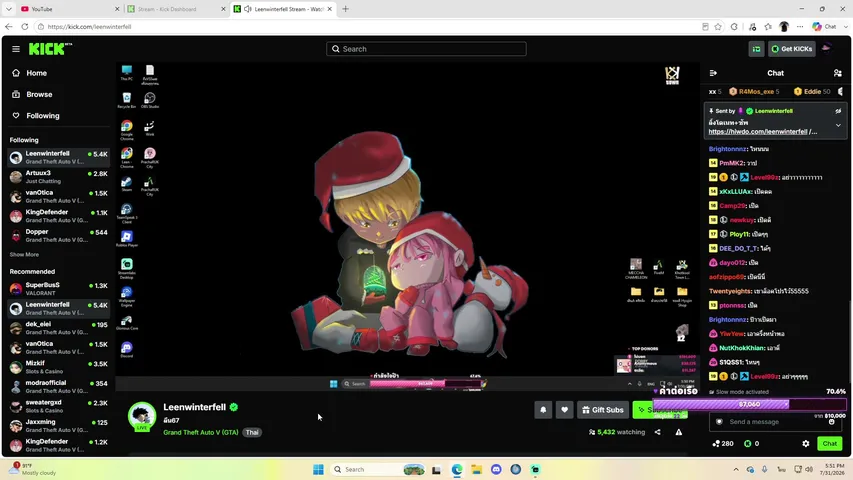
Task: Click the R4Mos_exe gifter entry
Action: click(x=755, y=91)
